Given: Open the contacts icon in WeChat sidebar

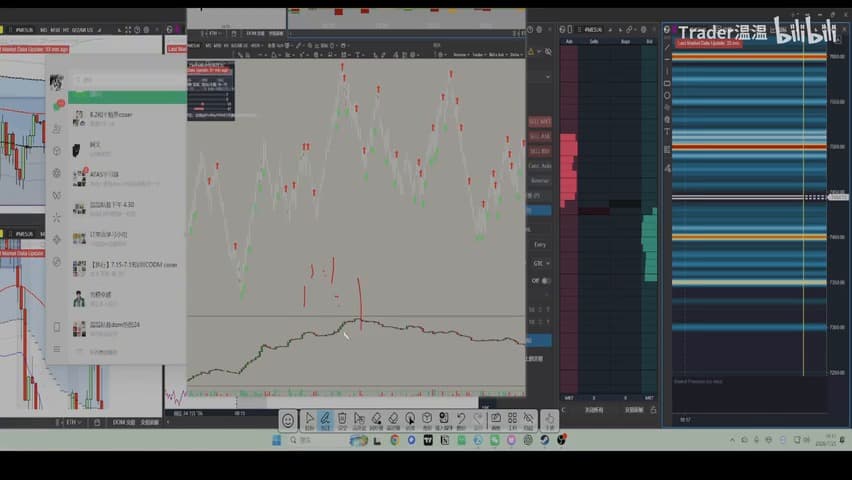Looking at the screenshot, I should [x=57, y=129].
